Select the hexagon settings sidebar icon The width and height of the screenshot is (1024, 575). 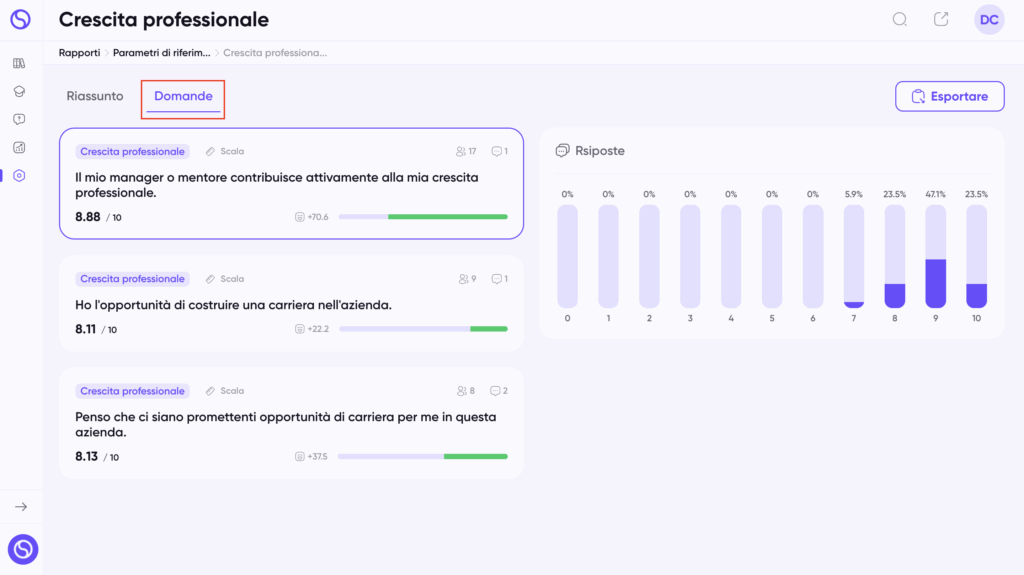[x=19, y=176]
